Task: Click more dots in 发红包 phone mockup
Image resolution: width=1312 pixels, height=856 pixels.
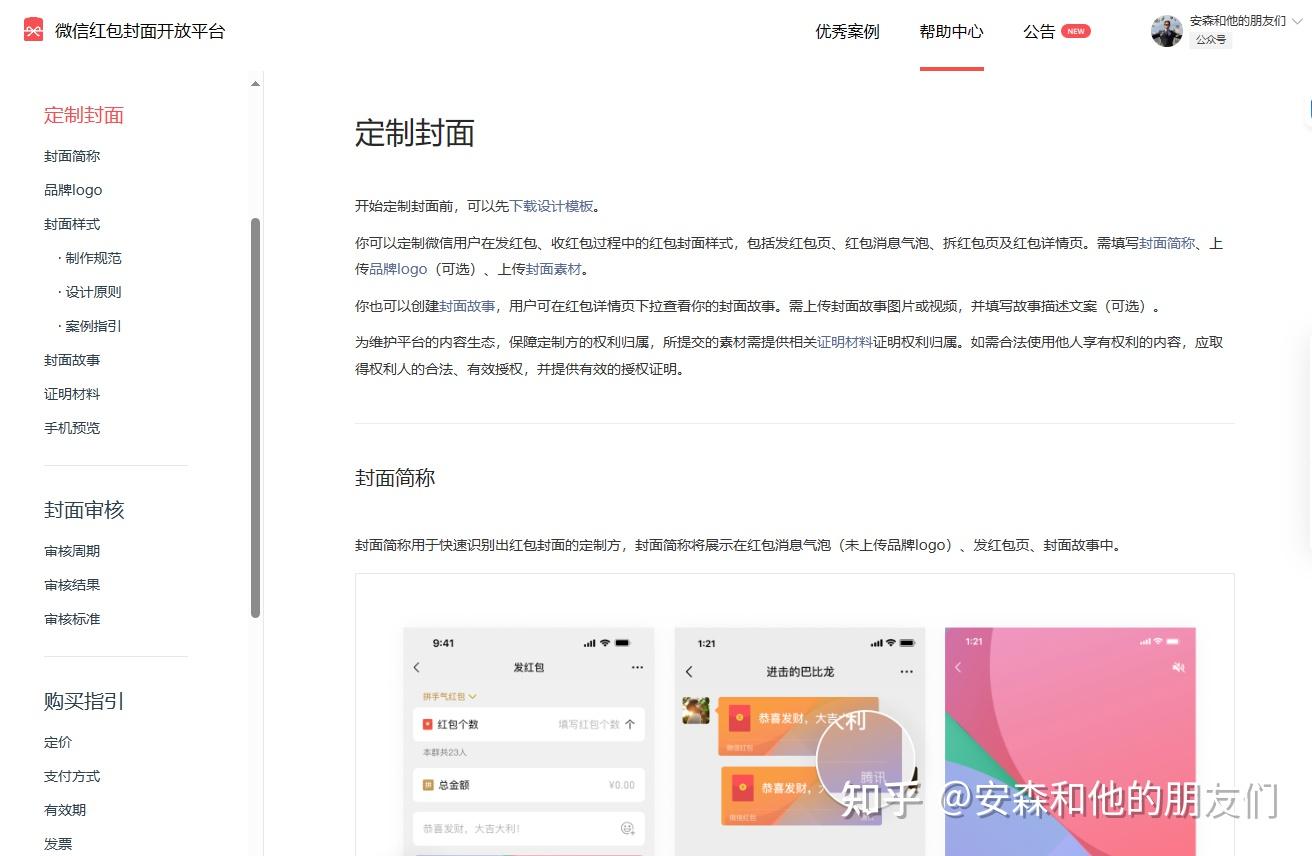Action: (x=637, y=667)
